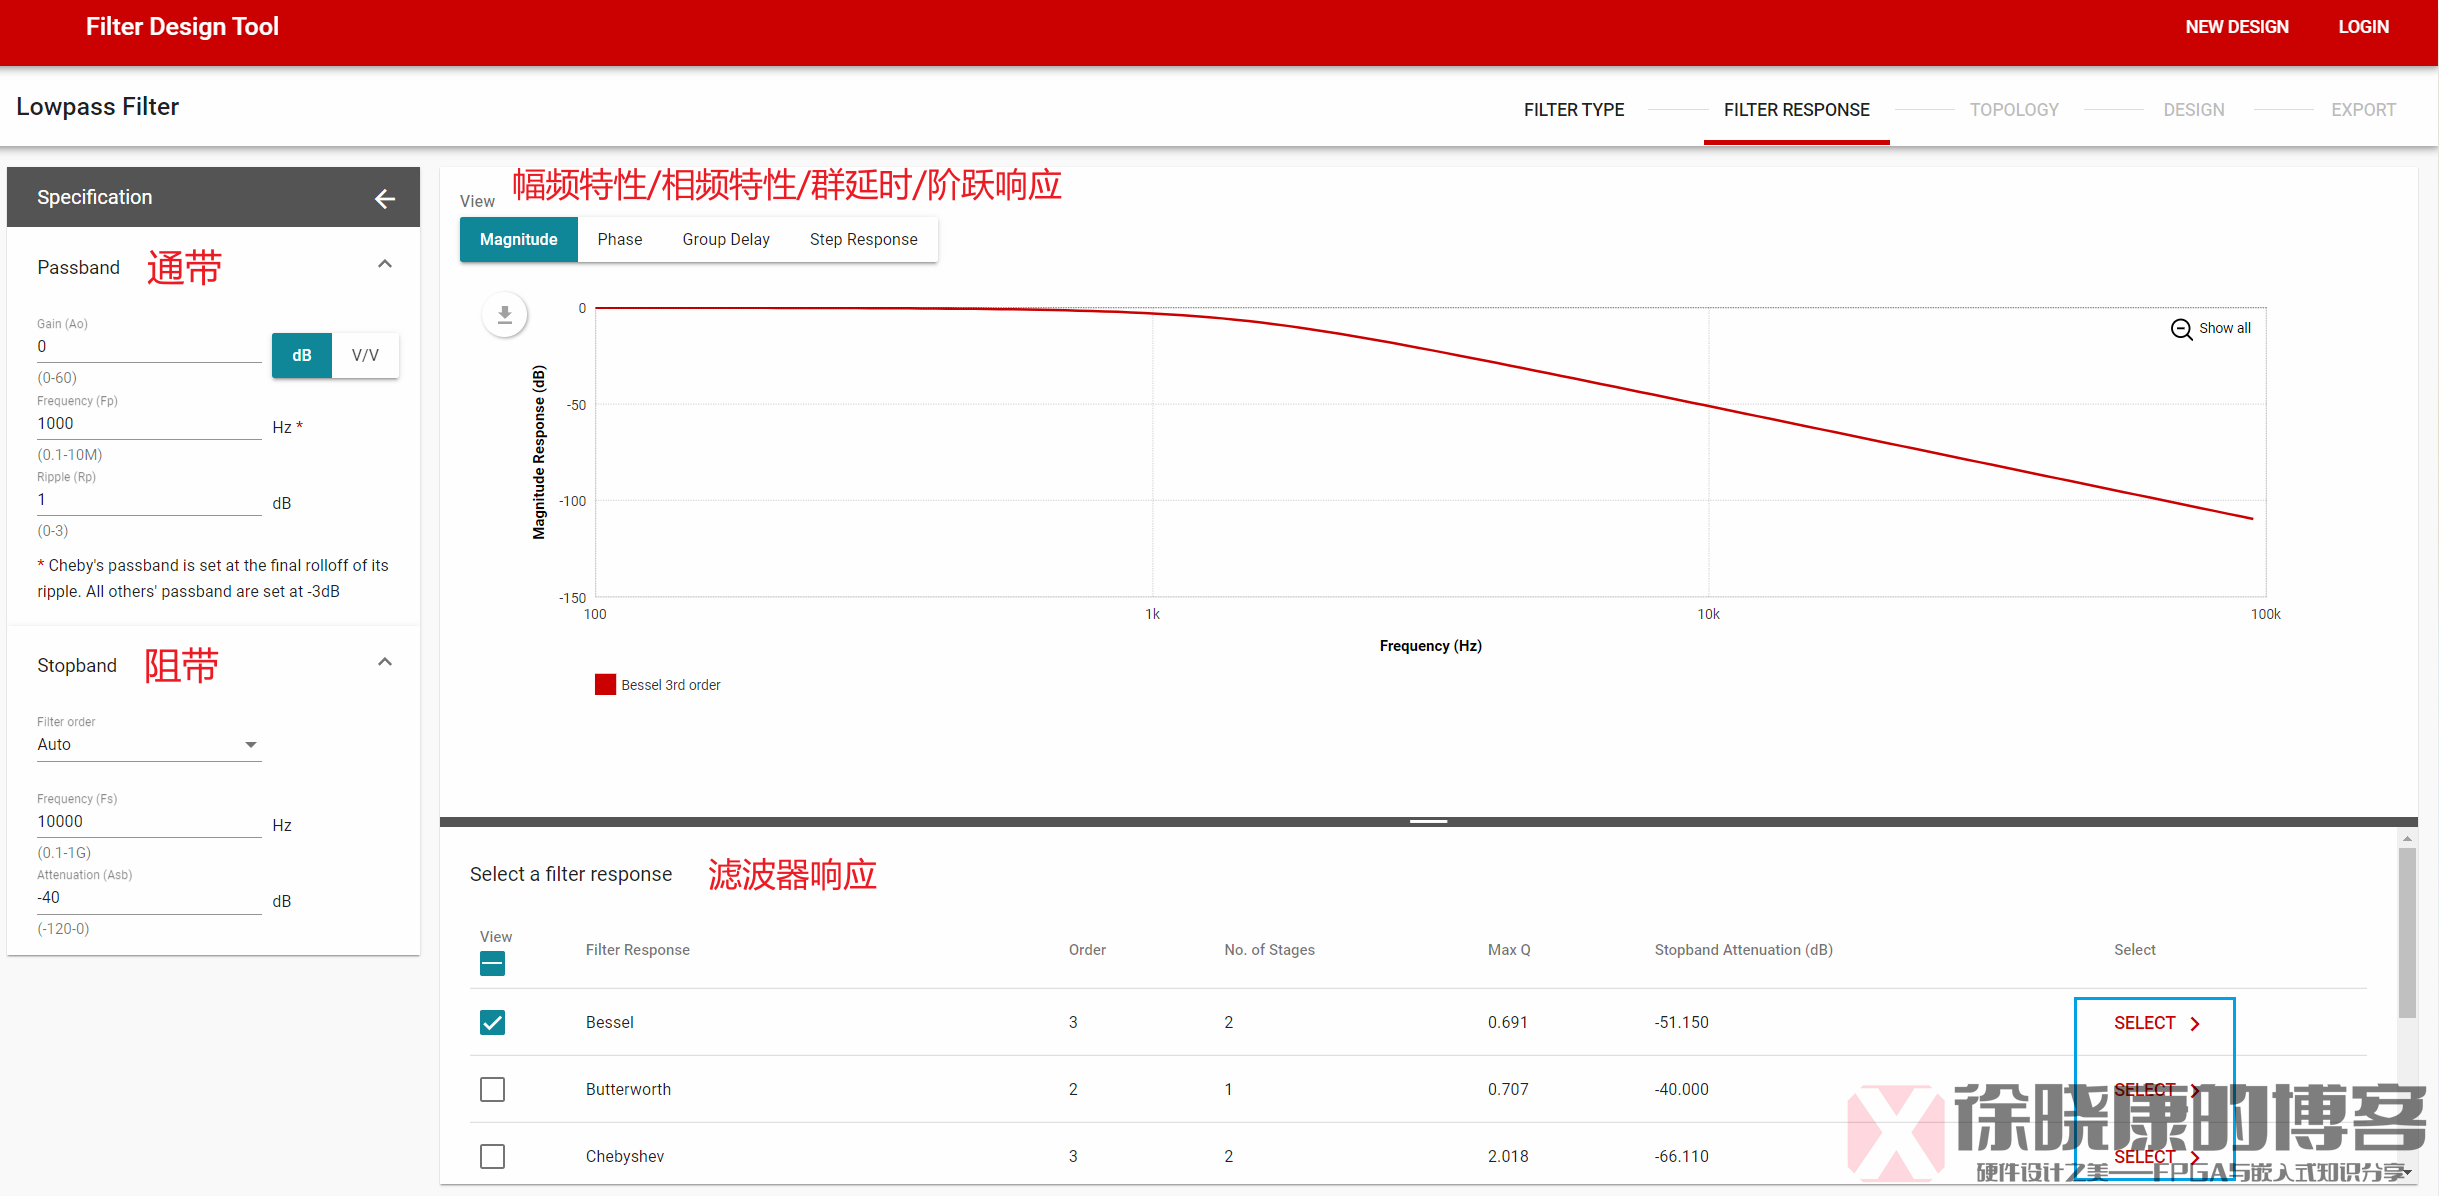Go to the FILTER TYPE step

[1573, 110]
